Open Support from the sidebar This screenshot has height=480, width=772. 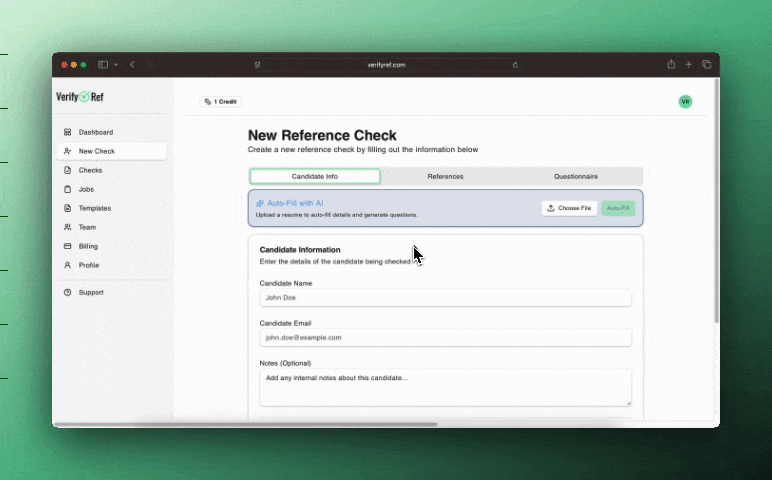tap(90, 293)
